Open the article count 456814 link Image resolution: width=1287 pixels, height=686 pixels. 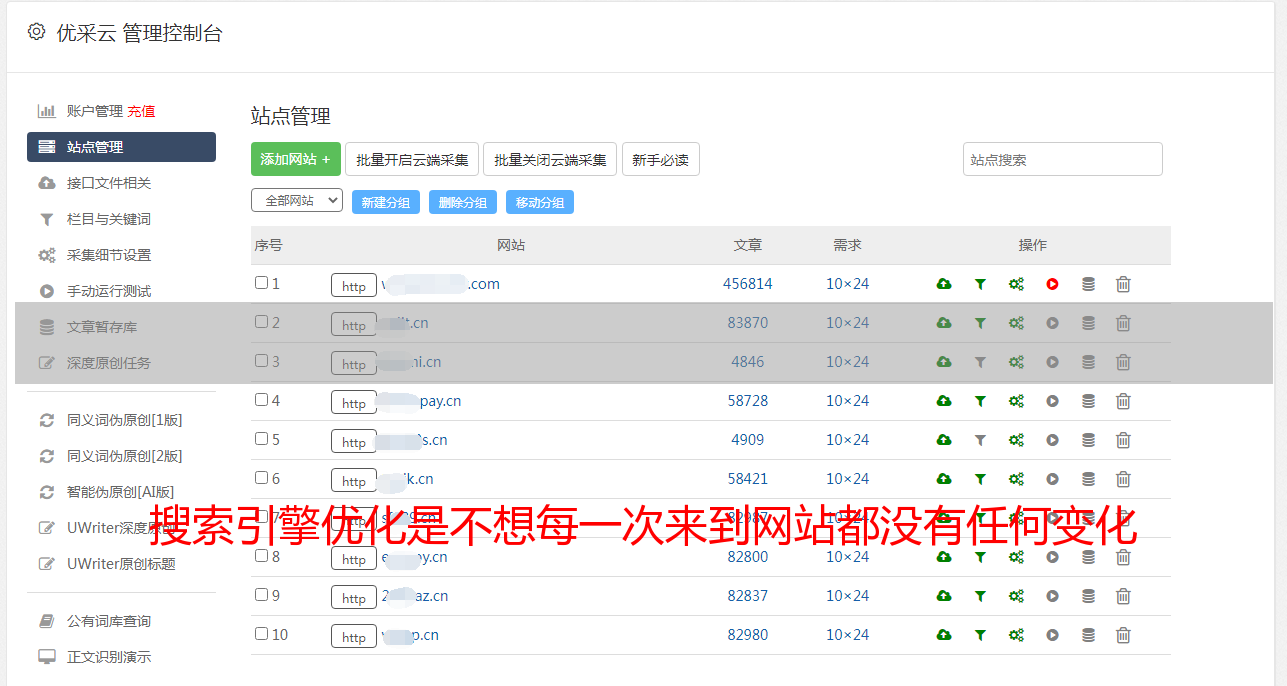pos(748,284)
